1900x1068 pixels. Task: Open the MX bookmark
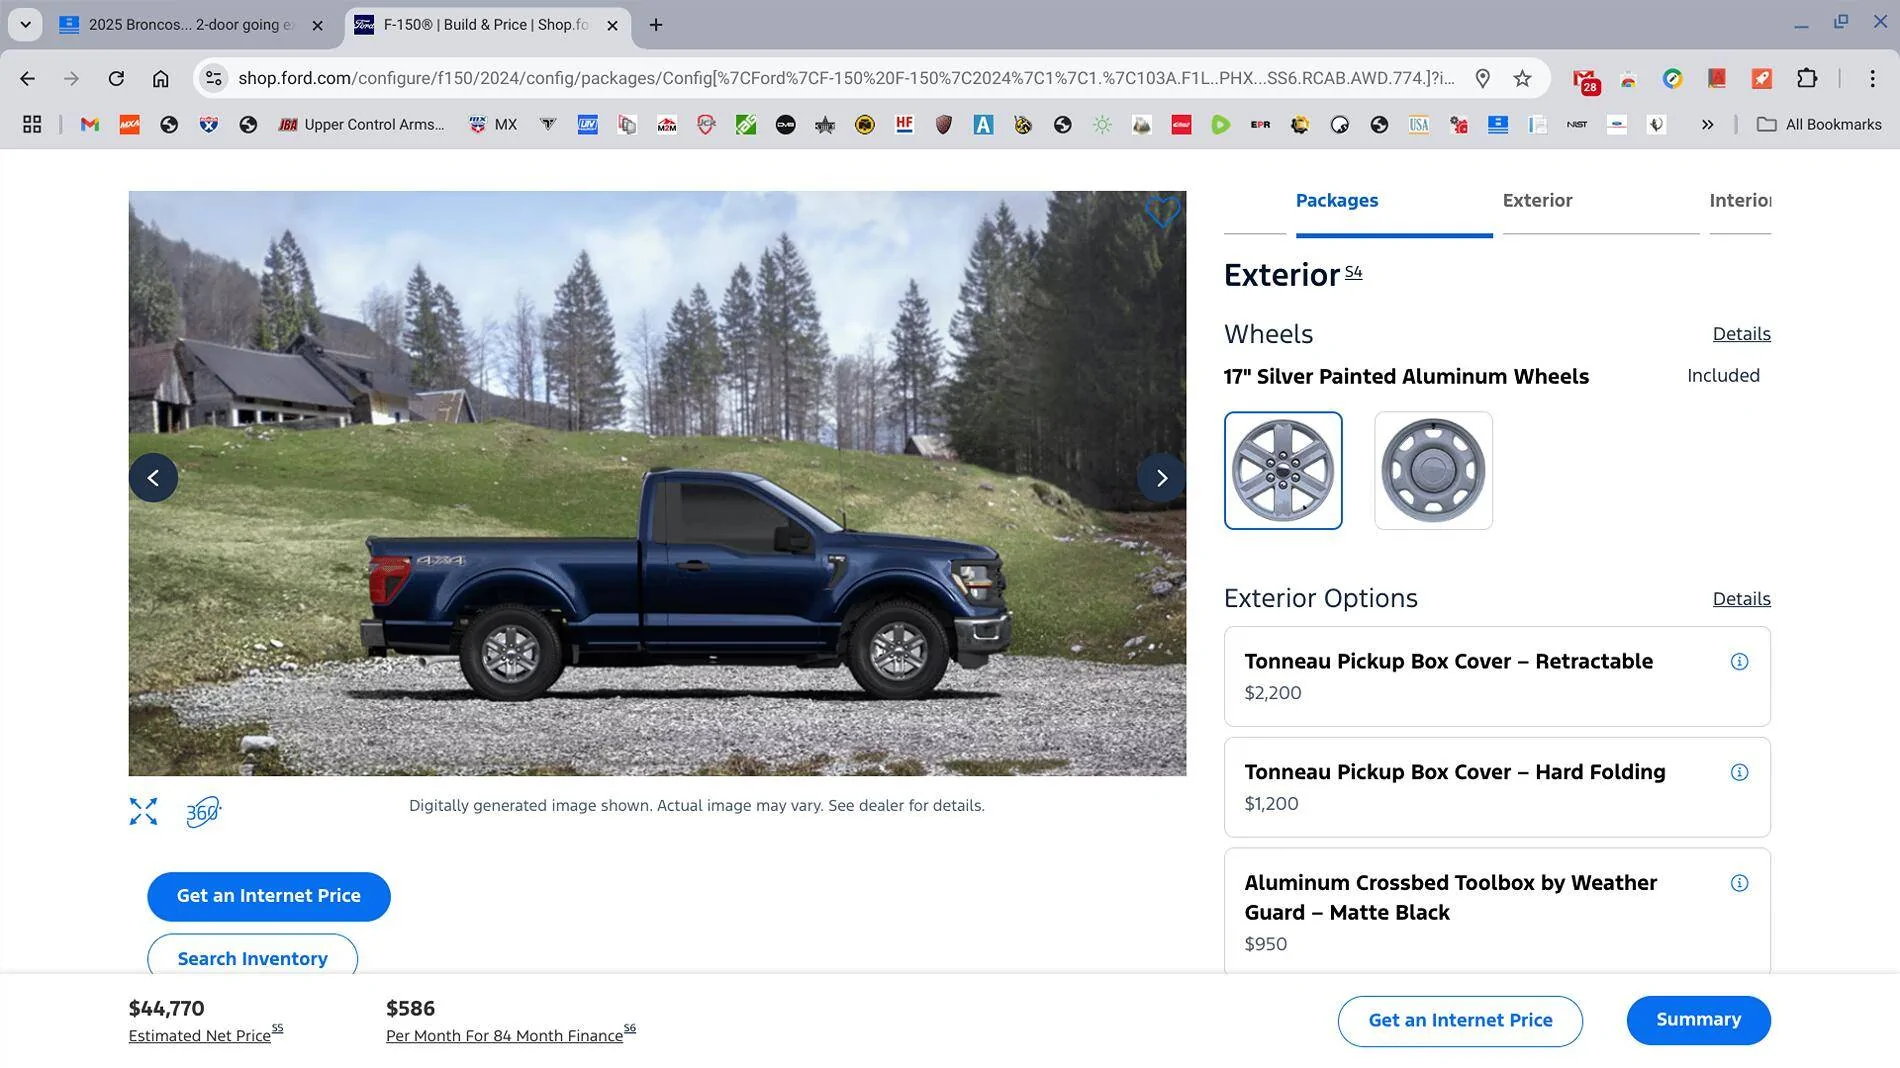pos(493,125)
